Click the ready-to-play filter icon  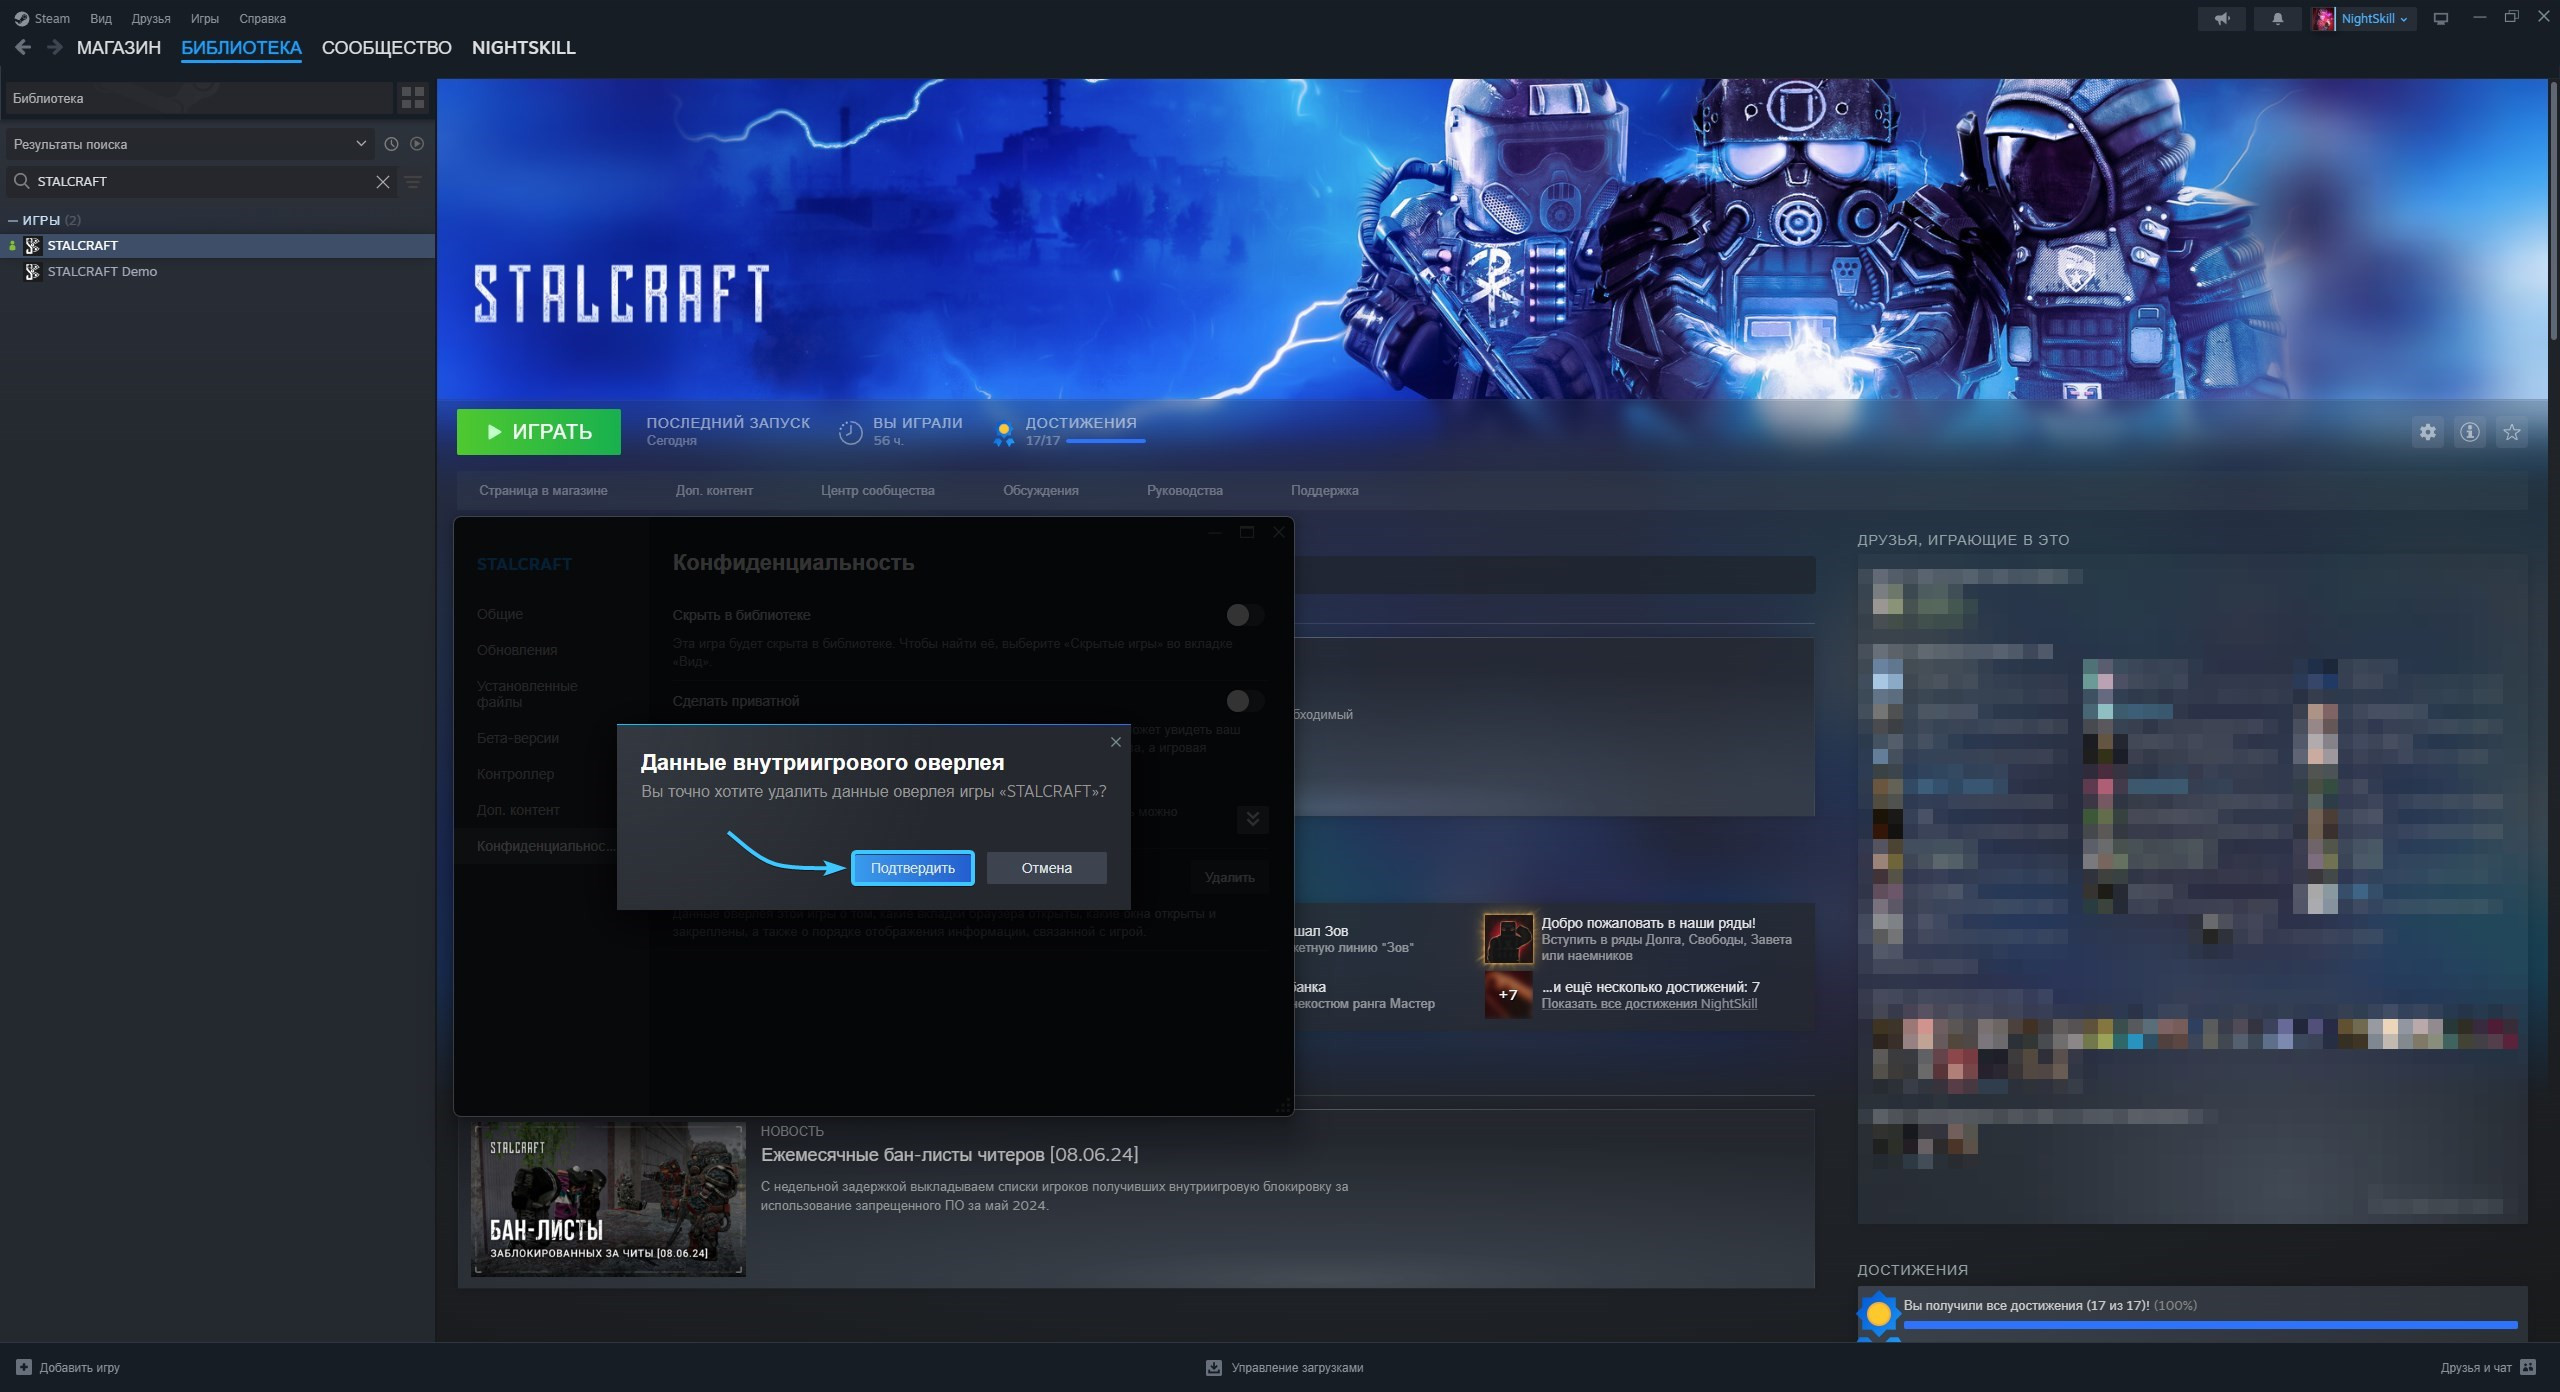point(417,144)
